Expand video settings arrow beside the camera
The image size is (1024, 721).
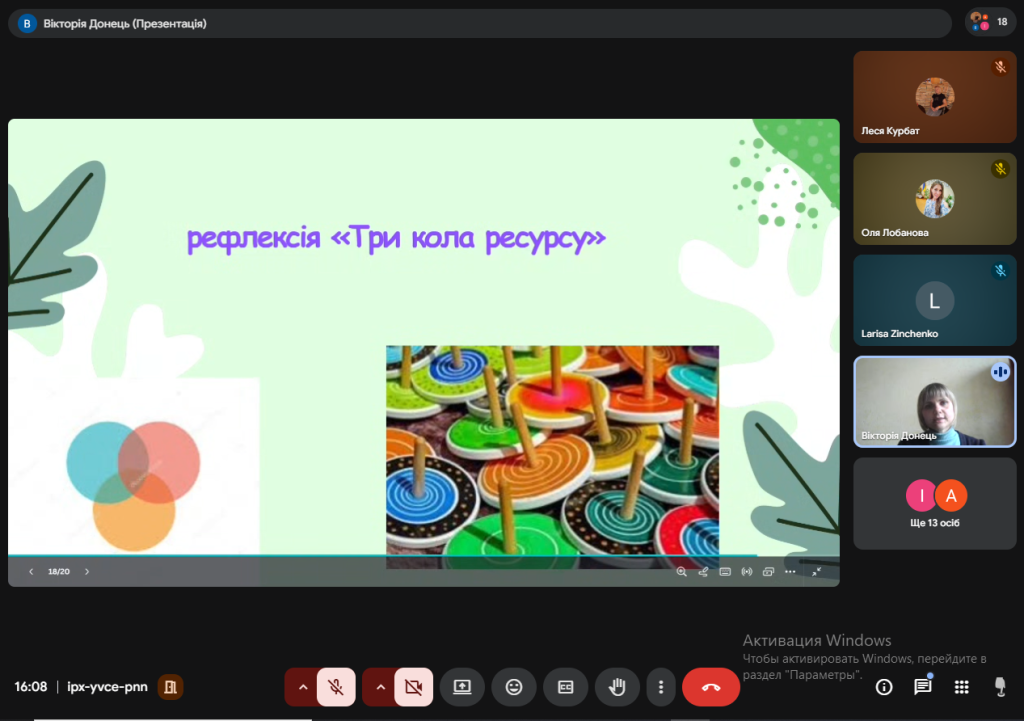coord(380,687)
